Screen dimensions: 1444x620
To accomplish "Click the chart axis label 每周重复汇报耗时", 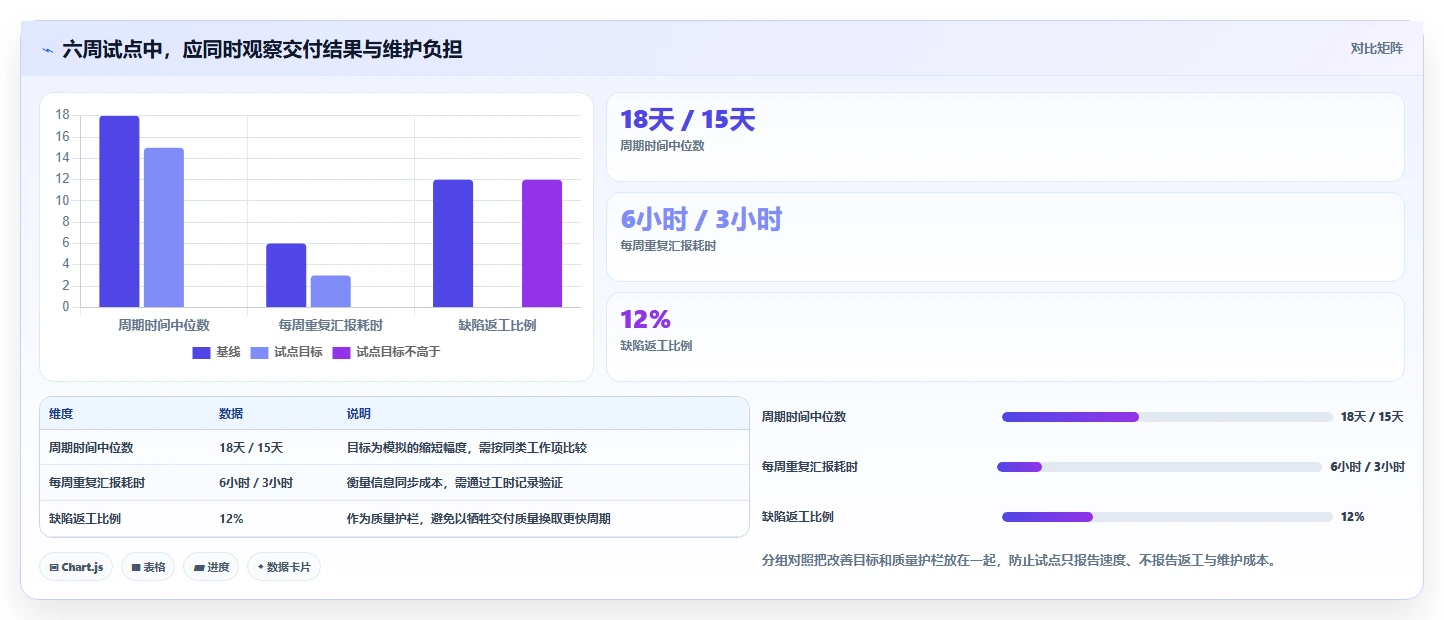I will click(x=331, y=325).
